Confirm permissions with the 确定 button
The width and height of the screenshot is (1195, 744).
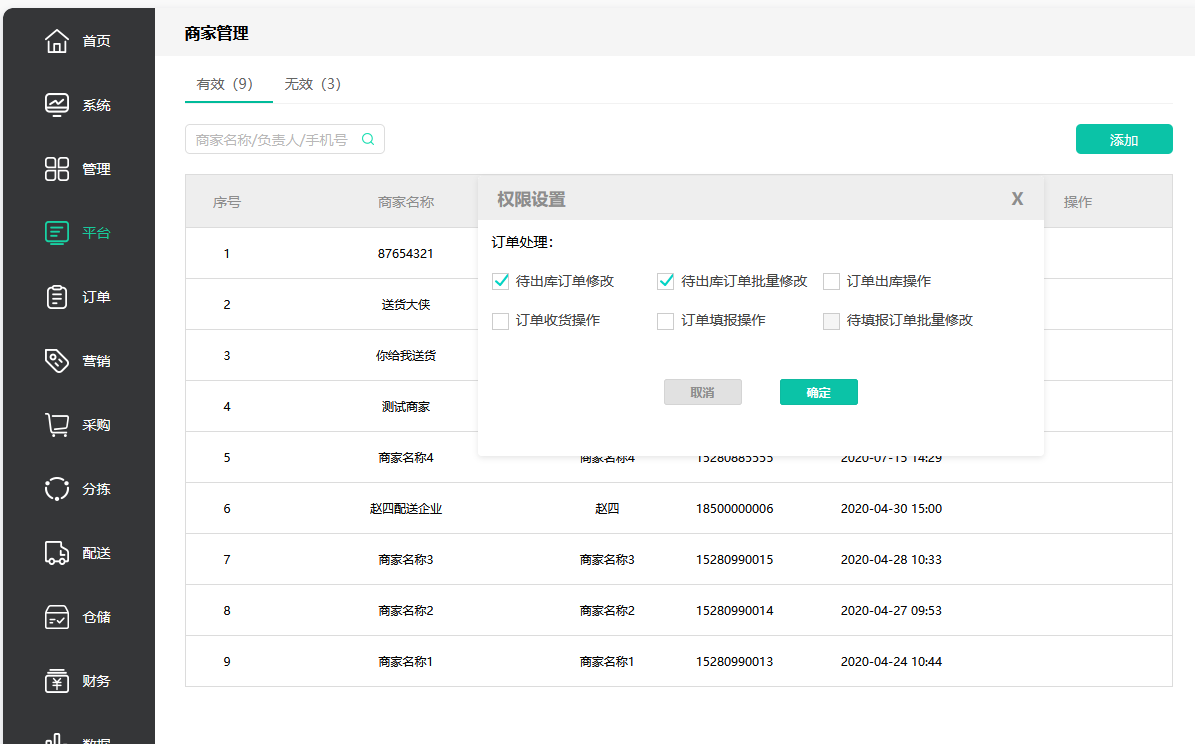(x=818, y=392)
